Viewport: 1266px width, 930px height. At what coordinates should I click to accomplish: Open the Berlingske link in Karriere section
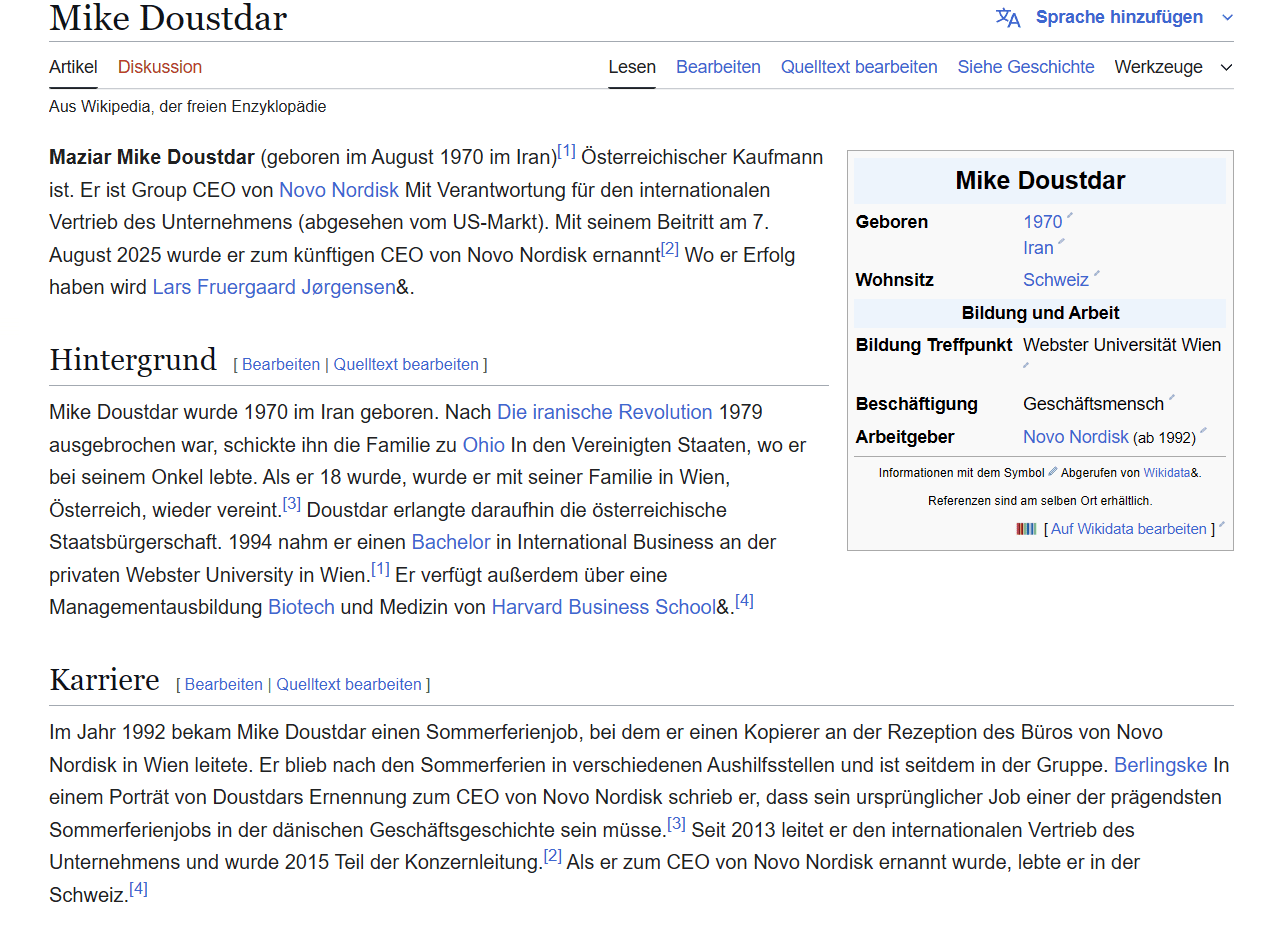click(x=1161, y=765)
